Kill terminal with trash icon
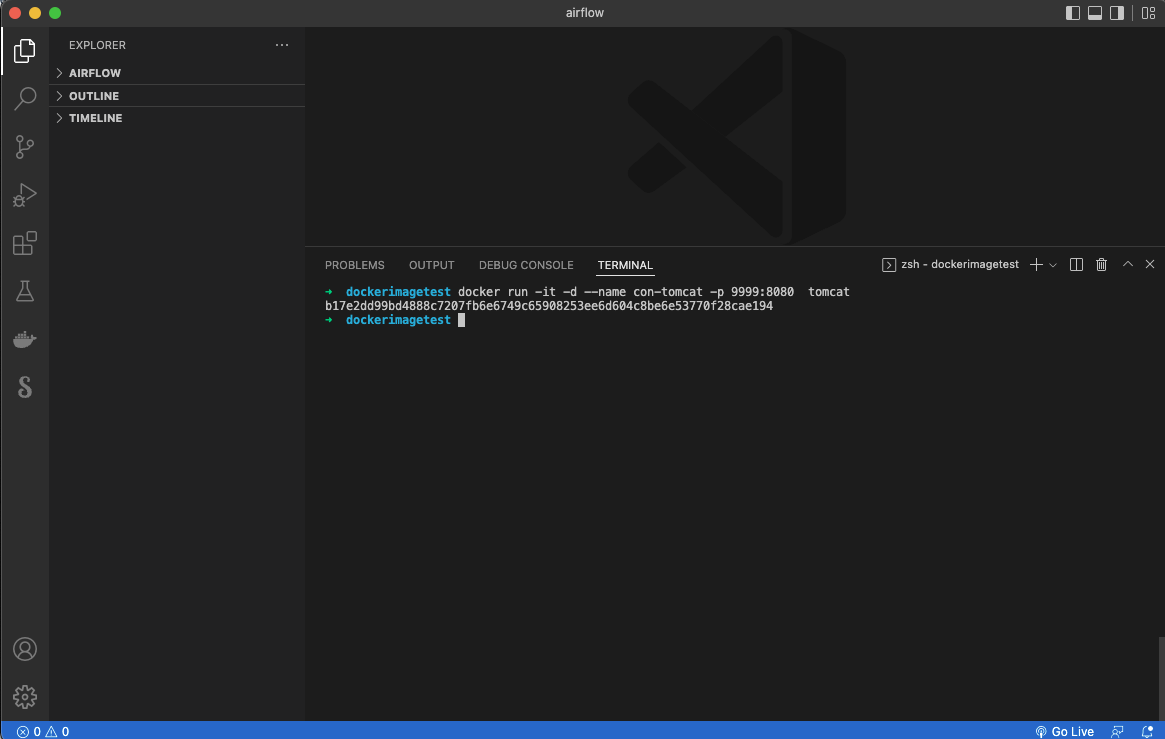1165x739 pixels. pos(1101,264)
